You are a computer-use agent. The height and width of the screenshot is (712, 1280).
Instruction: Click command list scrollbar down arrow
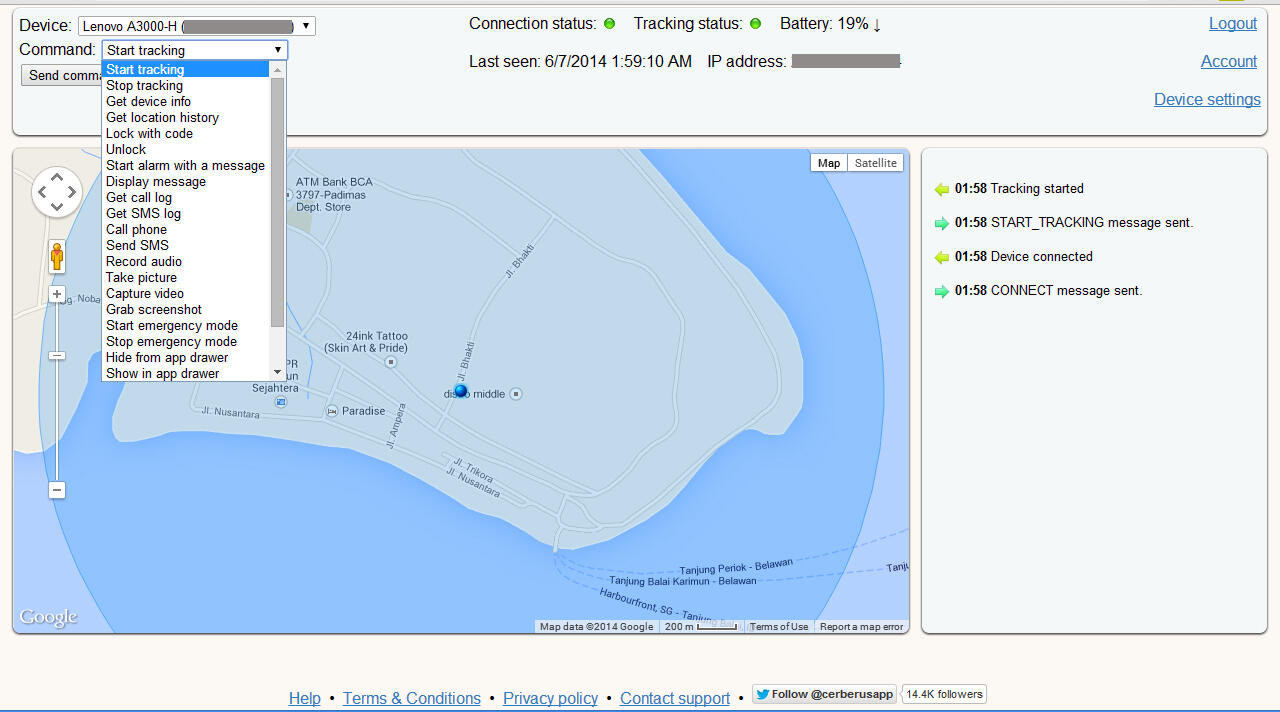coord(278,372)
